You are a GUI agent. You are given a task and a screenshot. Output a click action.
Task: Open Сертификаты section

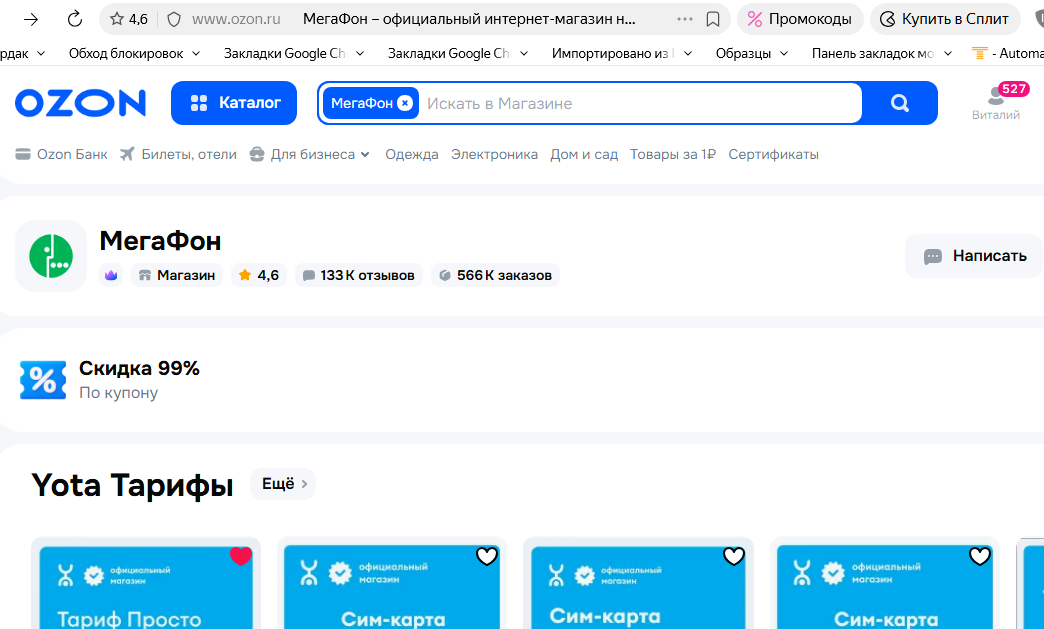coord(773,154)
